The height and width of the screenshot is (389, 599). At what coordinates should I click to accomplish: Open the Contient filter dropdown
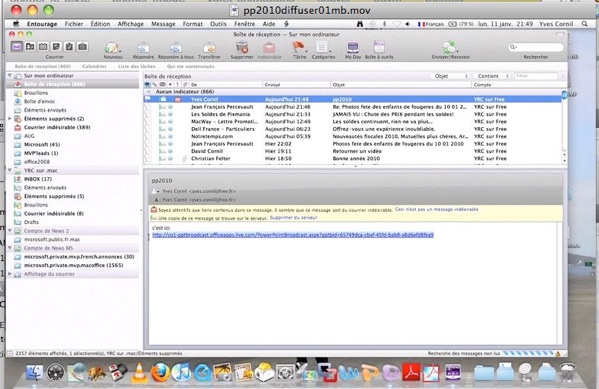pyautogui.click(x=492, y=76)
